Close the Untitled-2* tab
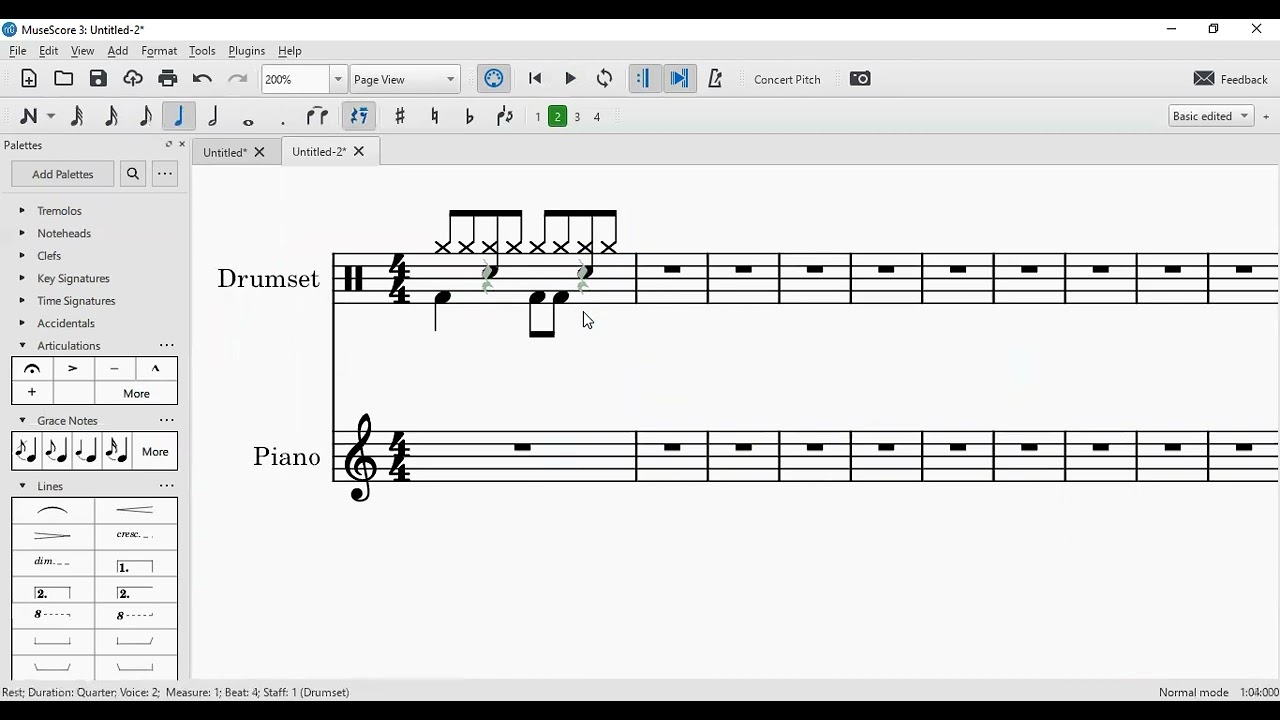 [x=359, y=152]
